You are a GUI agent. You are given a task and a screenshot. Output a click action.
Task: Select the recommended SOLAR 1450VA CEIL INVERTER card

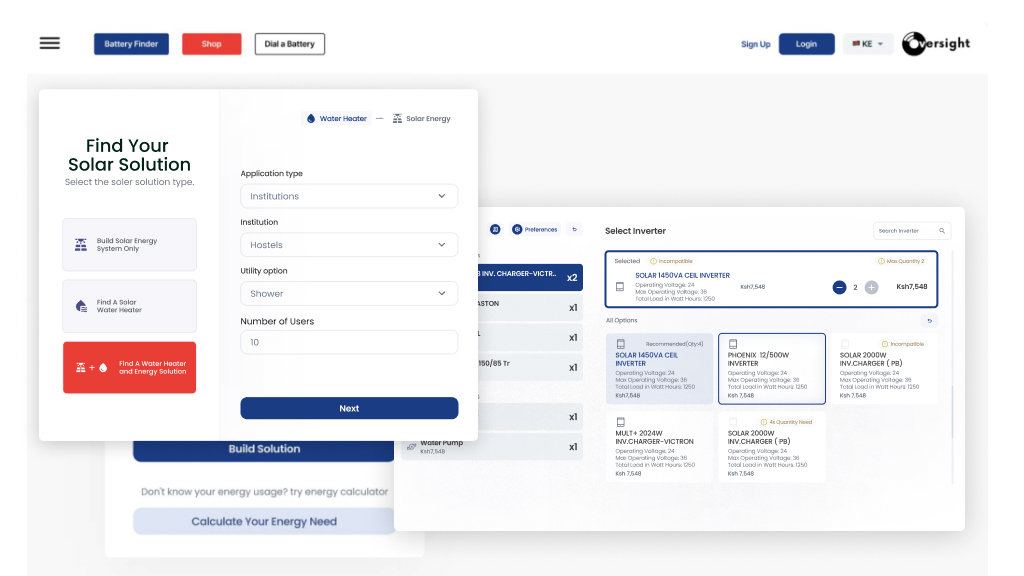coord(659,369)
